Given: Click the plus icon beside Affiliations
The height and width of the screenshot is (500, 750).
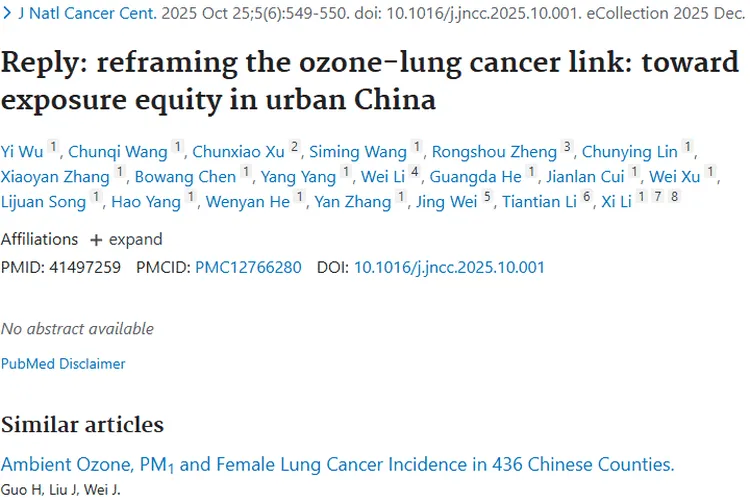Looking at the screenshot, I should point(96,240).
